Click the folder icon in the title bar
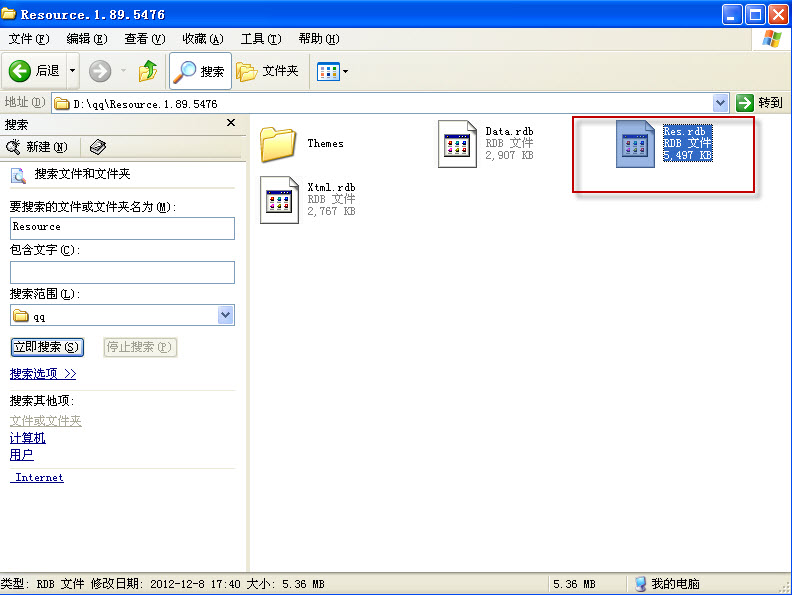Image resolution: width=792 pixels, height=595 pixels. 9,14
